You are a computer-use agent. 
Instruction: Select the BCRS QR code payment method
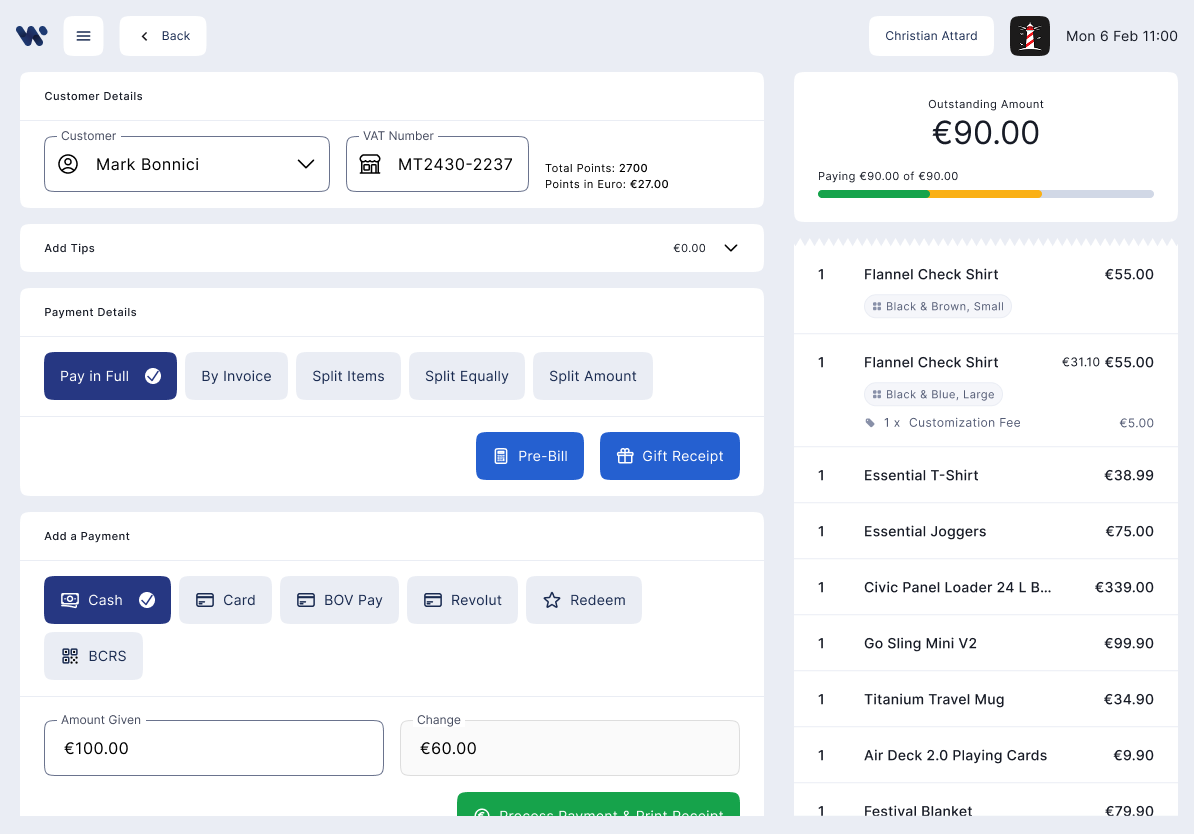click(x=93, y=655)
